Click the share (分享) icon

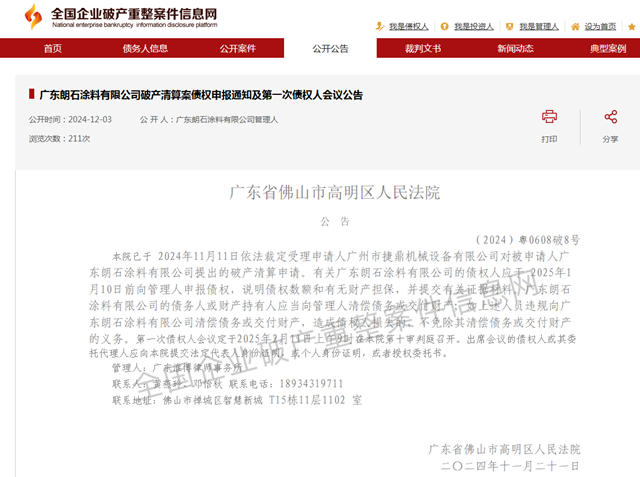[x=611, y=117]
